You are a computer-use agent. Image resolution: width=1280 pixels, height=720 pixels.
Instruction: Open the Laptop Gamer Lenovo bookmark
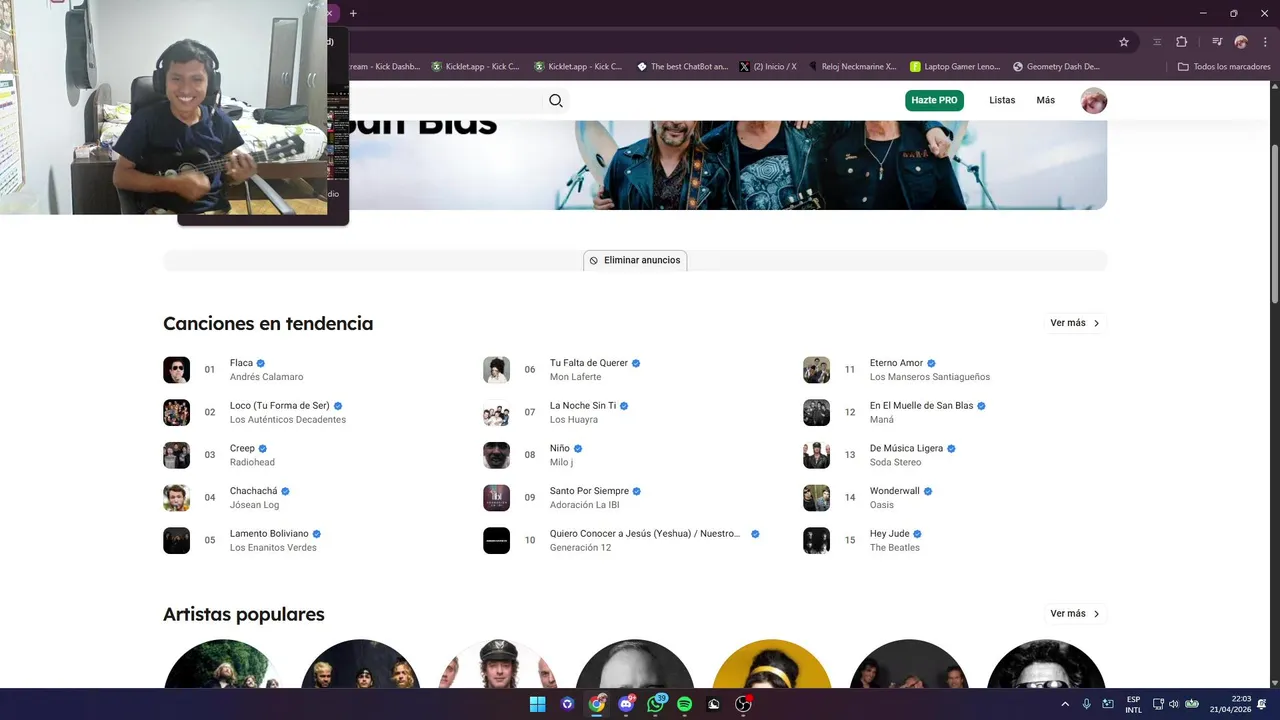[955, 66]
